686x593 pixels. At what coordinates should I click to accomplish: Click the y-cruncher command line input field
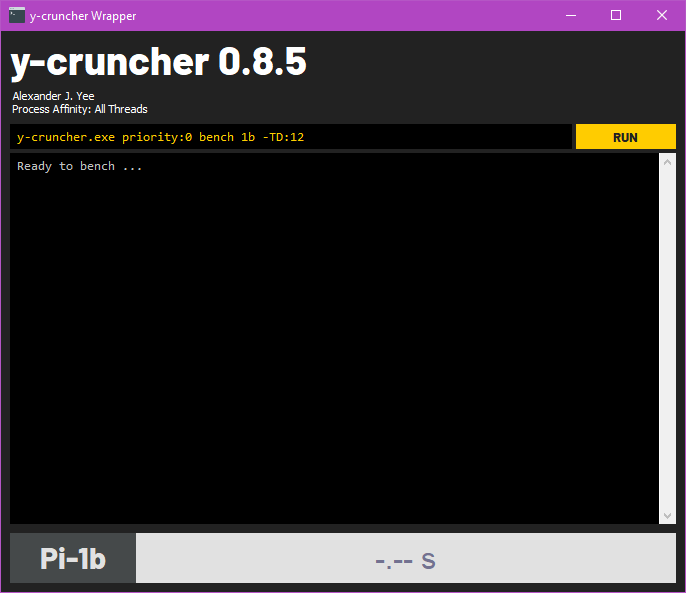(291, 137)
